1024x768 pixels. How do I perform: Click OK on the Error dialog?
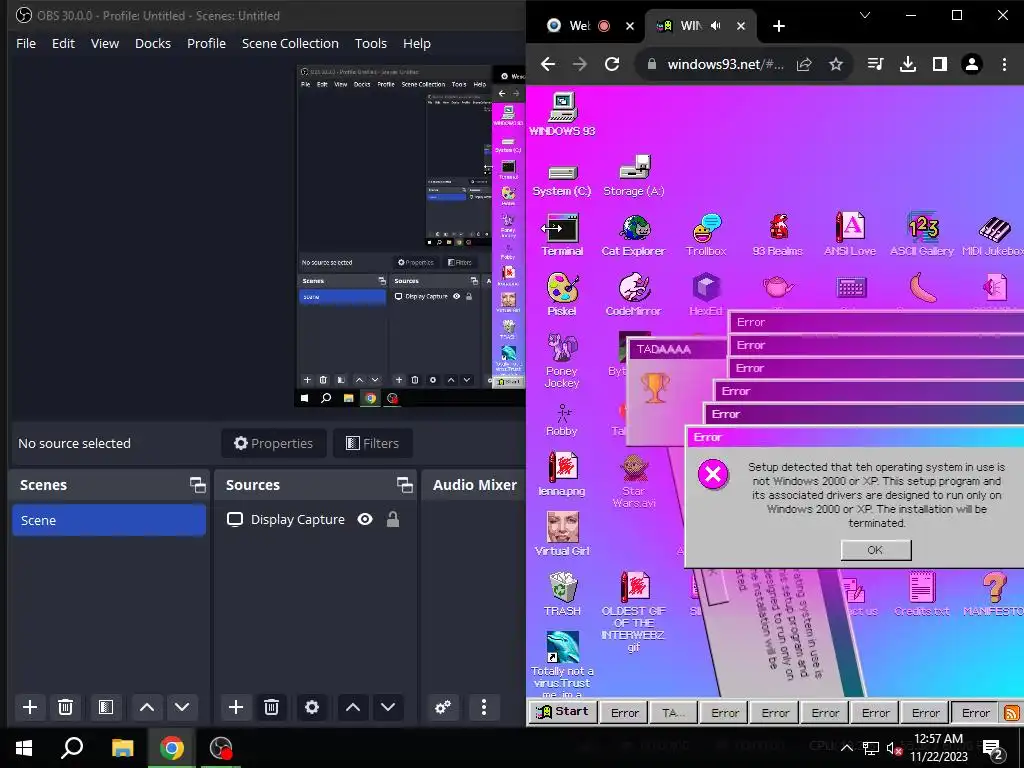tap(876, 550)
